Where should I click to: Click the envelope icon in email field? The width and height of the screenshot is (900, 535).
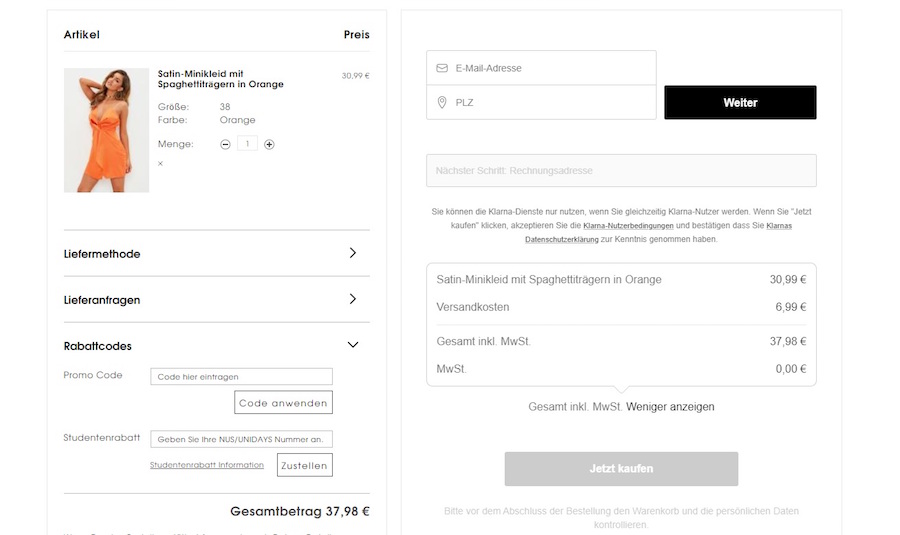pos(442,68)
